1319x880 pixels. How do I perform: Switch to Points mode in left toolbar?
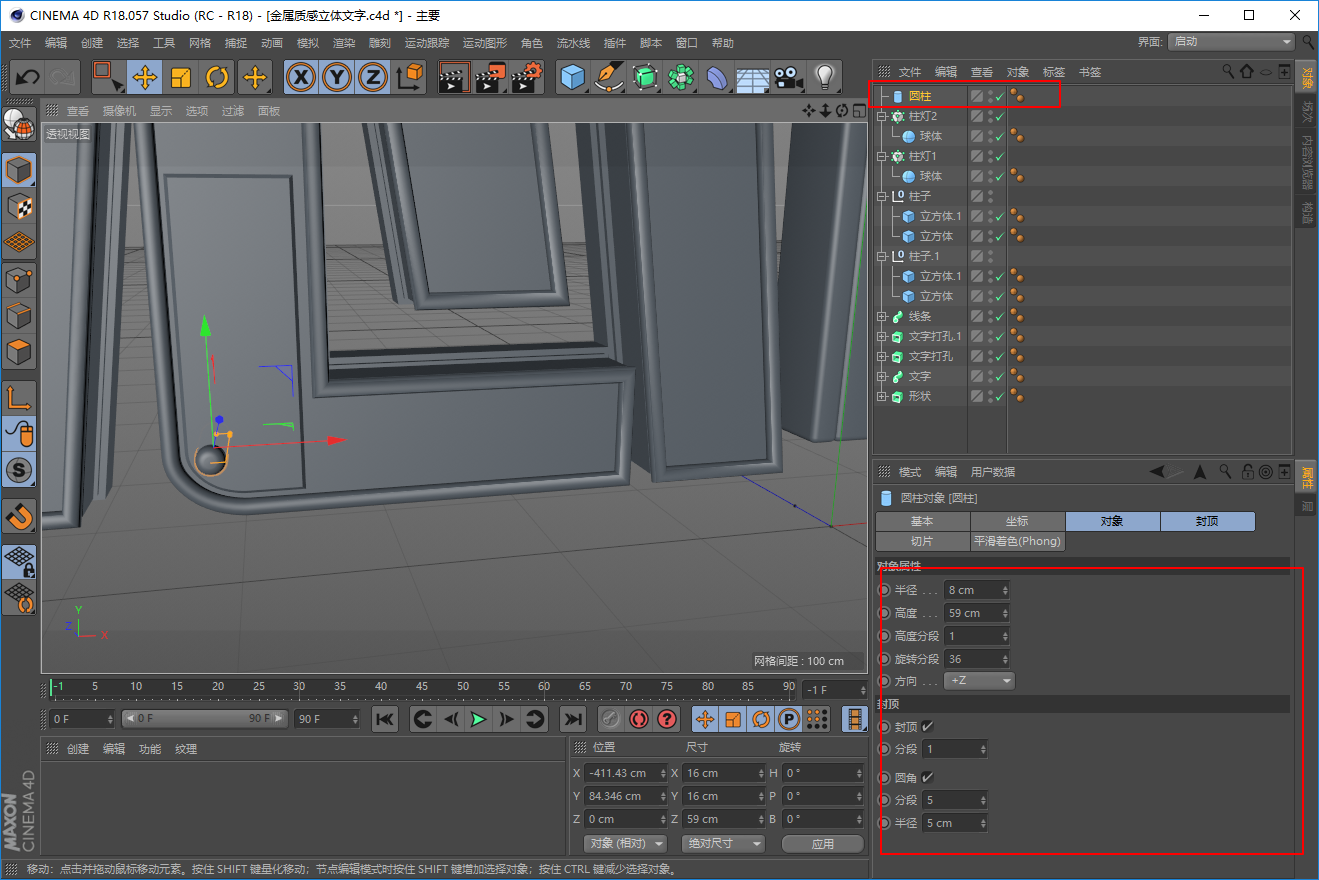(x=20, y=280)
